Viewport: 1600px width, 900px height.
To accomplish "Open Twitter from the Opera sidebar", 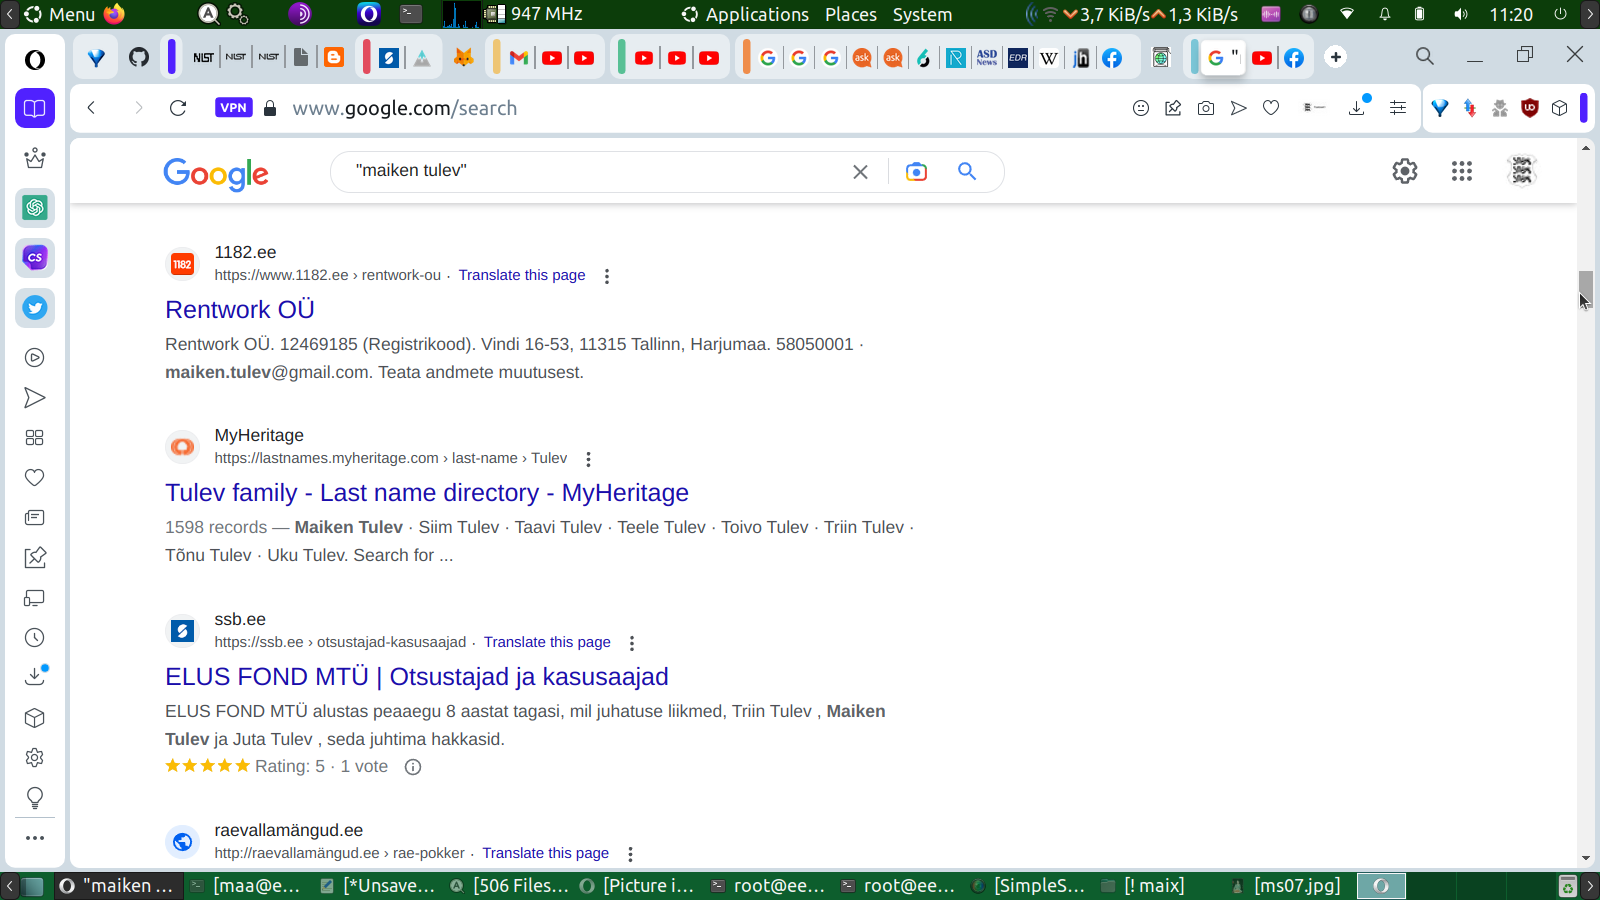I will coord(35,308).
